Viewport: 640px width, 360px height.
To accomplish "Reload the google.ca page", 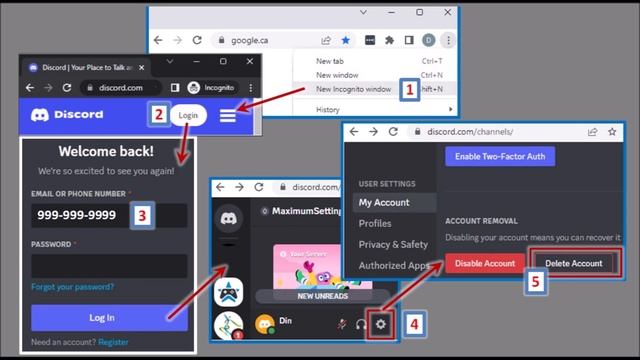I will click(x=197, y=40).
